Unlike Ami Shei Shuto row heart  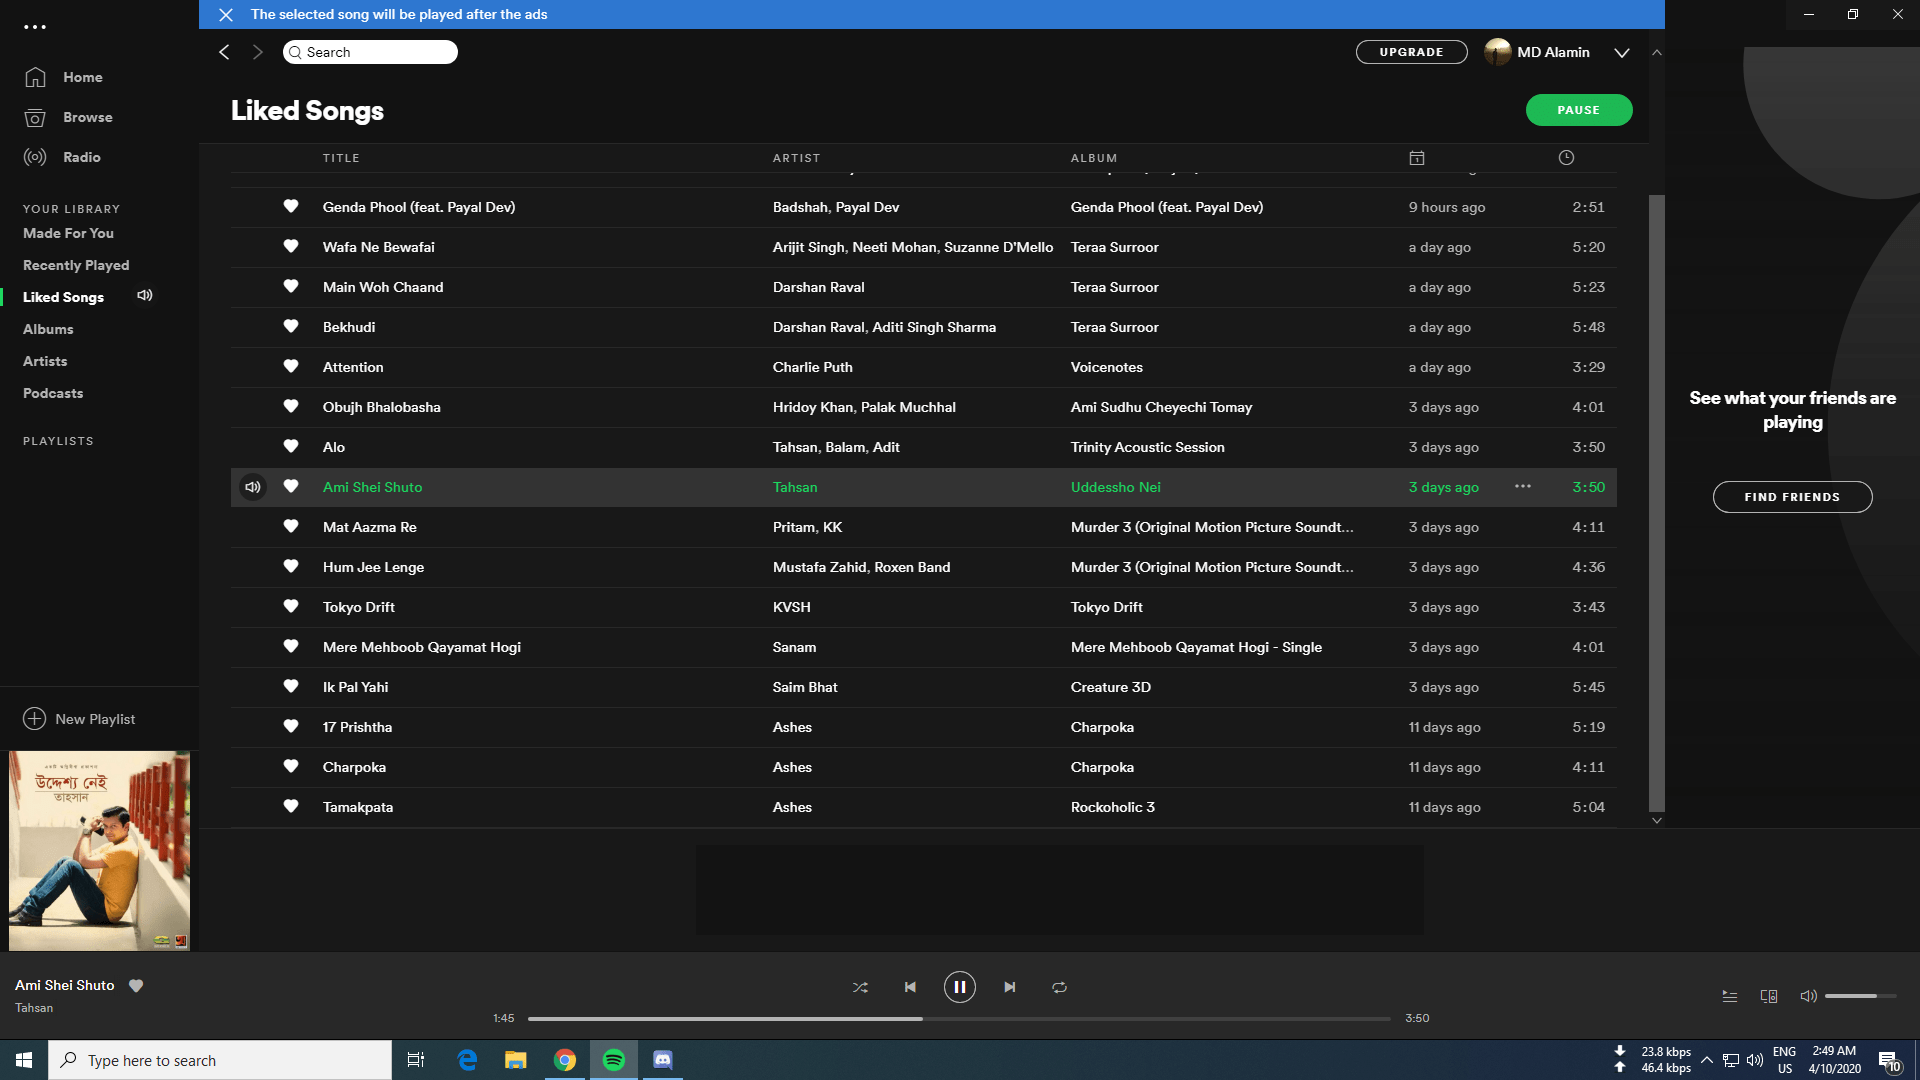coord(291,486)
